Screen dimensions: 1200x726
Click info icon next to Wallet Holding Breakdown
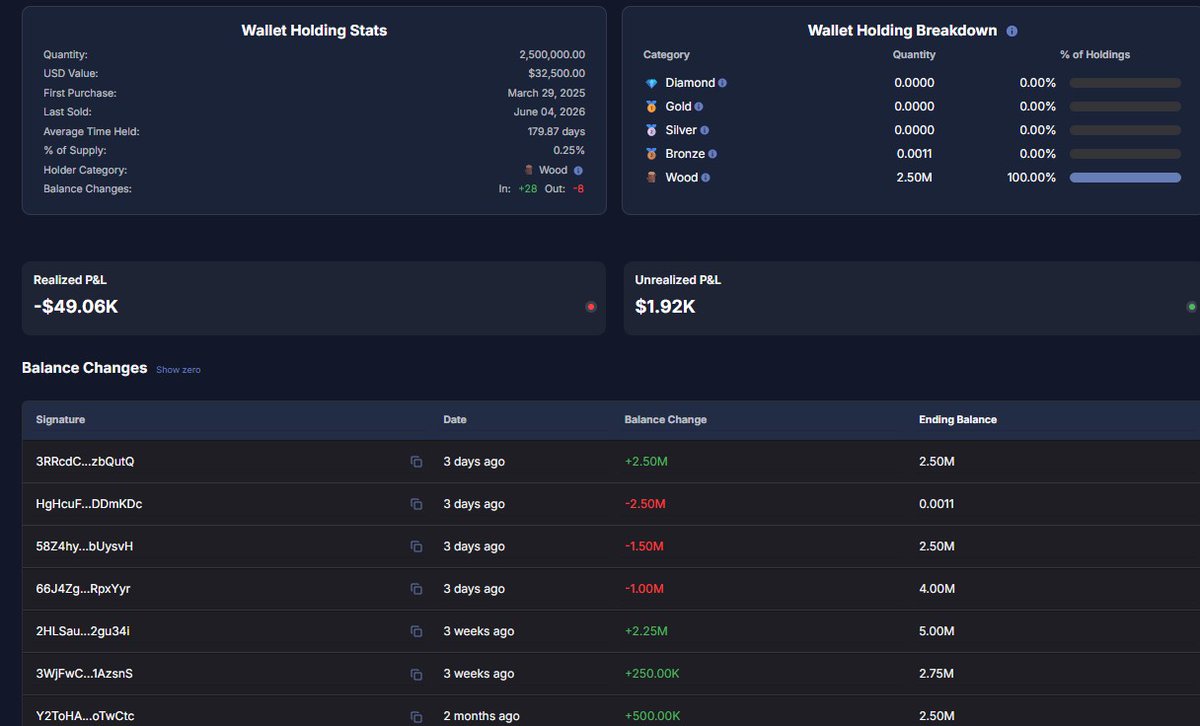coord(1012,31)
